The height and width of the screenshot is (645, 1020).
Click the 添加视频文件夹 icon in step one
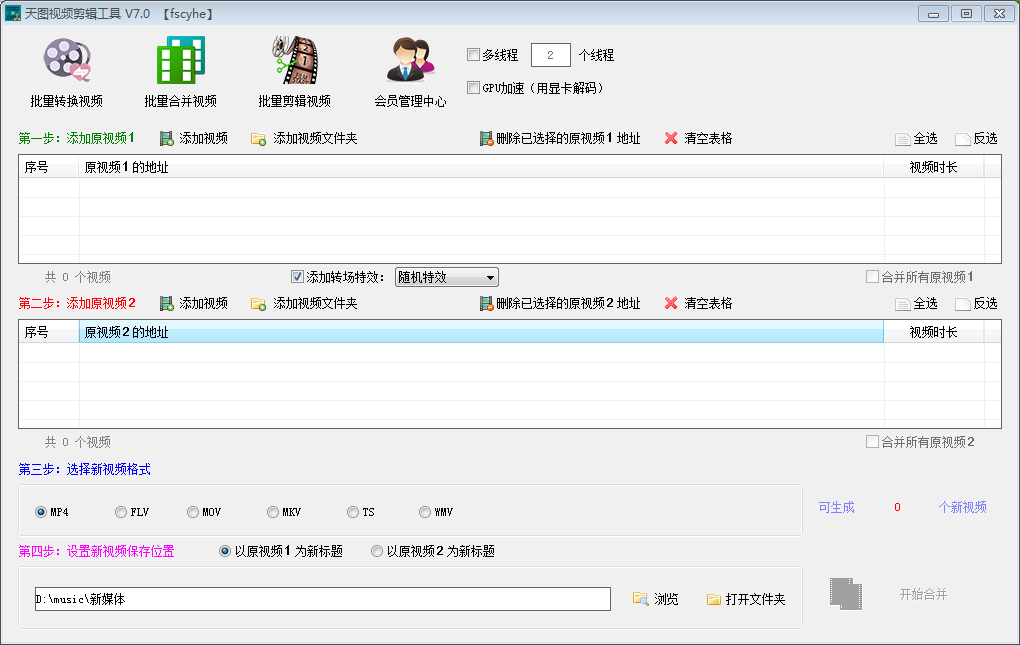pos(258,138)
